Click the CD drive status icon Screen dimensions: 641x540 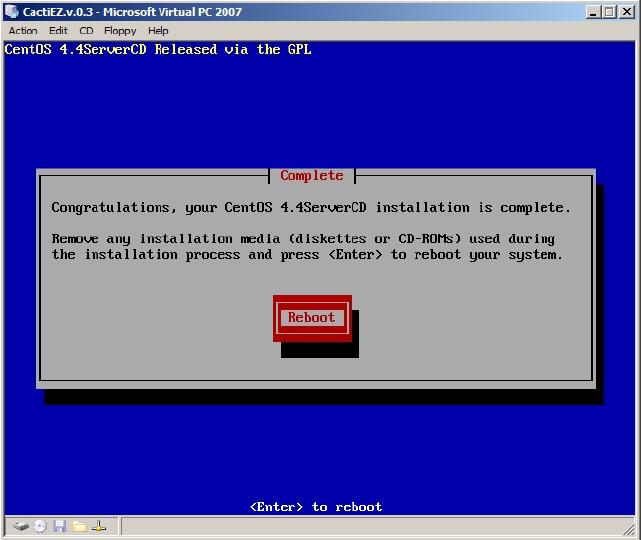coord(40,526)
